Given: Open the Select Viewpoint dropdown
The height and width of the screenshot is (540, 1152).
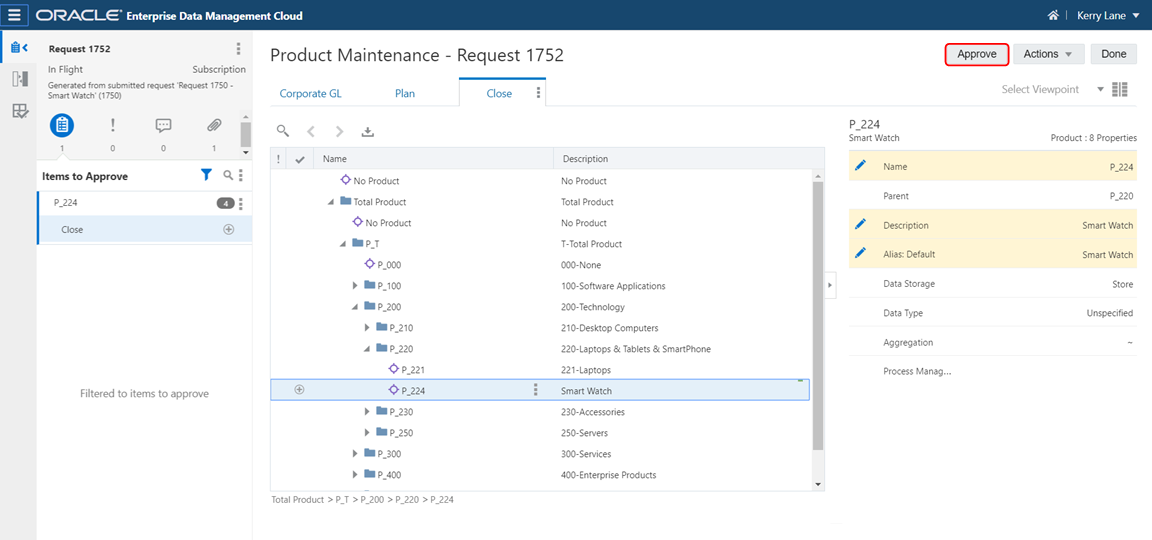Looking at the screenshot, I should point(1052,89).
